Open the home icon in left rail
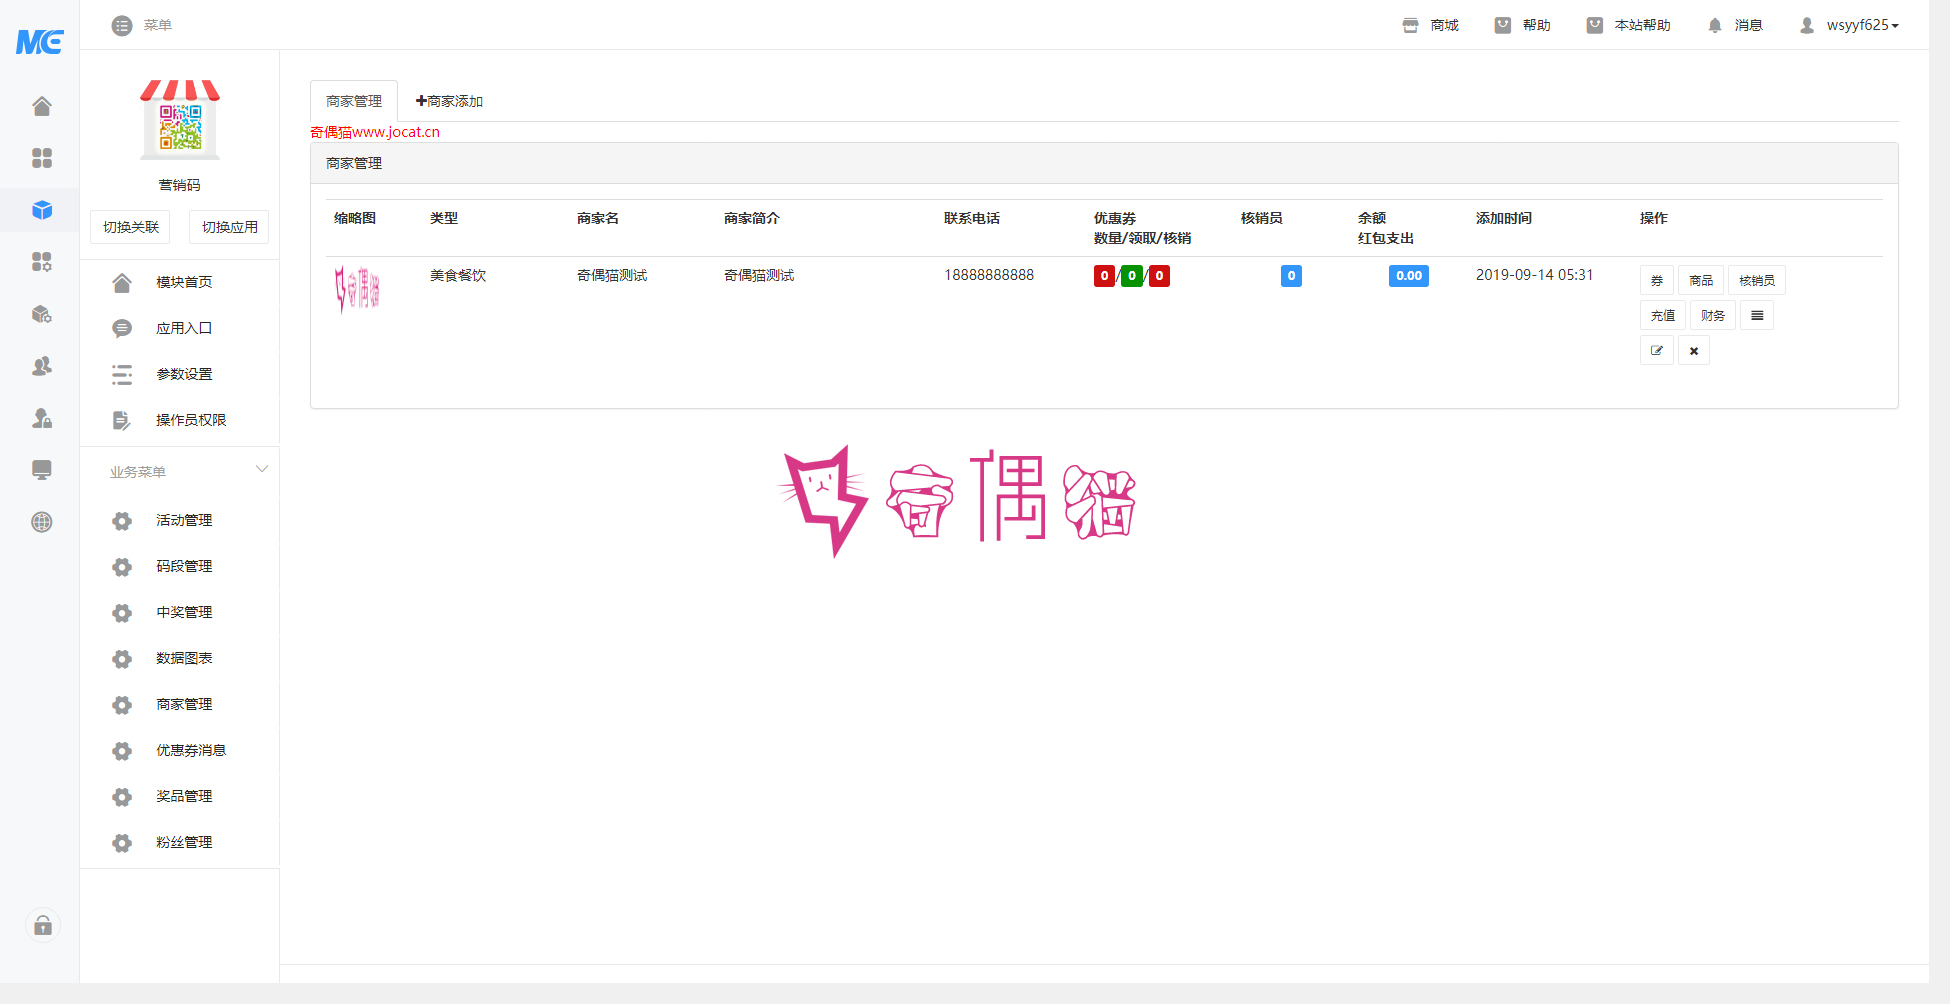Viewport: 1950px width, 1004px height. [41, 106]
